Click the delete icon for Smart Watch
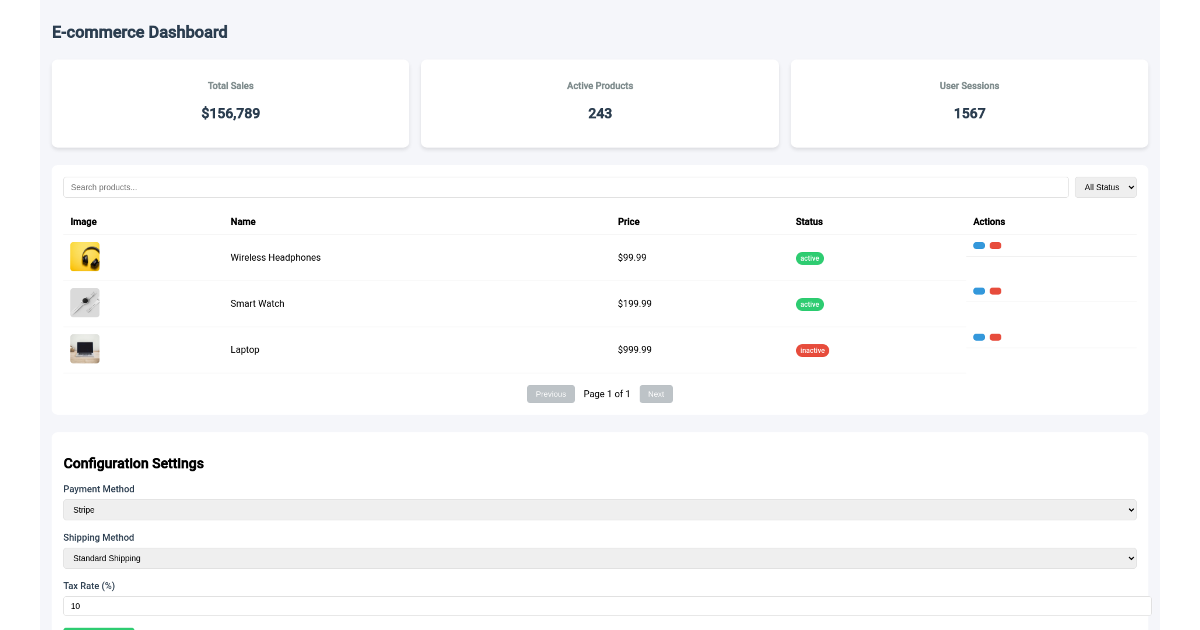The image size is (1200, 630). point(995,291)
